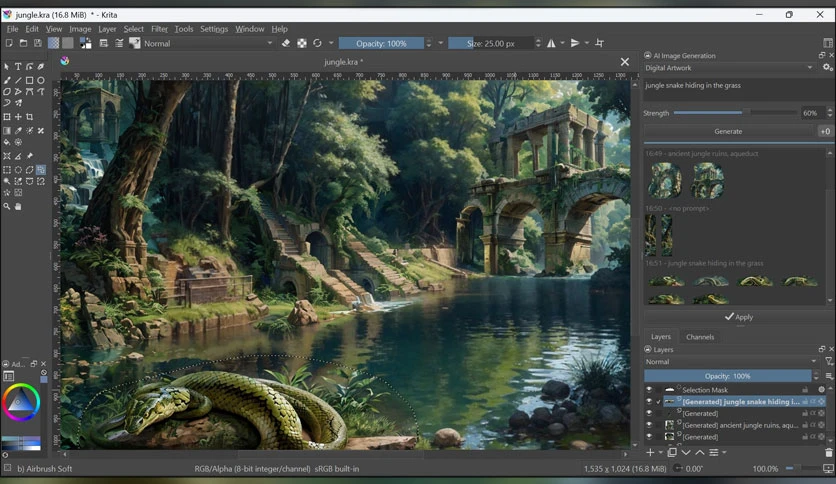
Task: Select the Text tool in the toolbox
Action: coord(18,67)
